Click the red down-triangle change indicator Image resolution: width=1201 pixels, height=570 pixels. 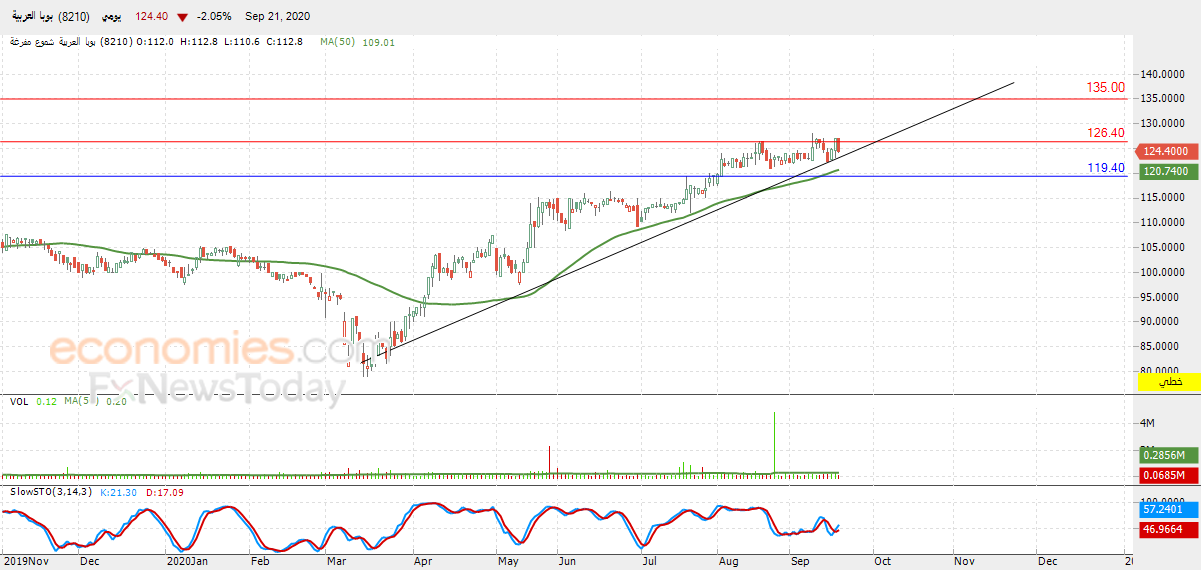(181, 18)
